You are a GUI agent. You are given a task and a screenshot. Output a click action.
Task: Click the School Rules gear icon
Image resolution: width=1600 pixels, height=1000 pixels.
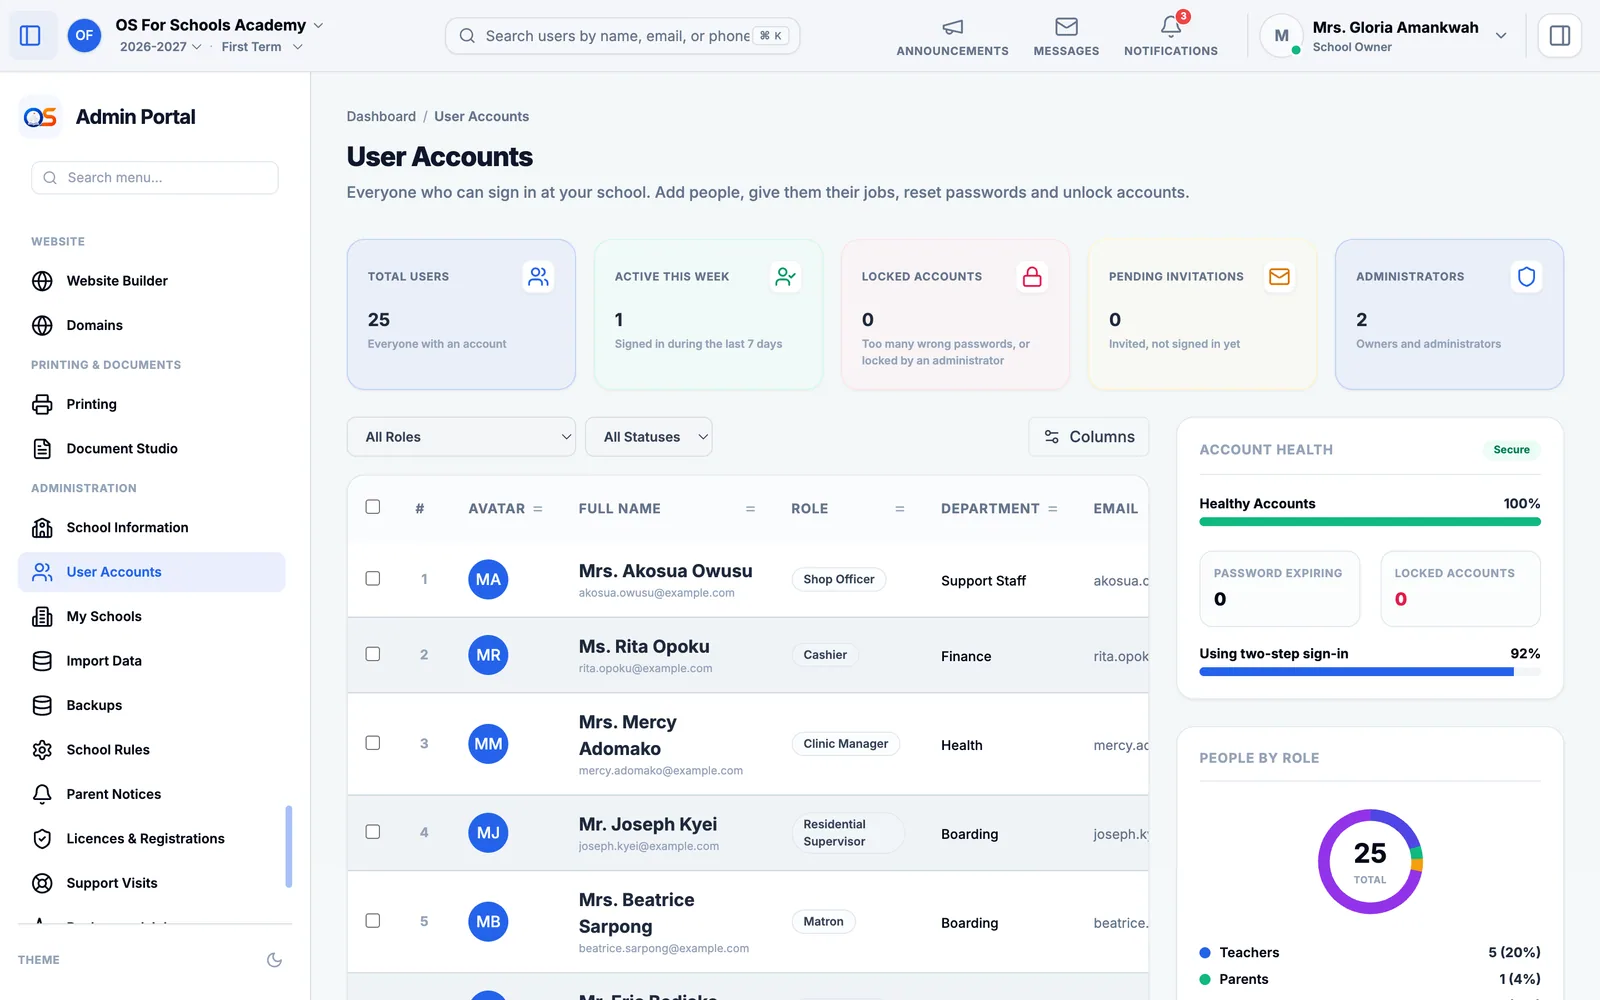[x=42, y=750]
